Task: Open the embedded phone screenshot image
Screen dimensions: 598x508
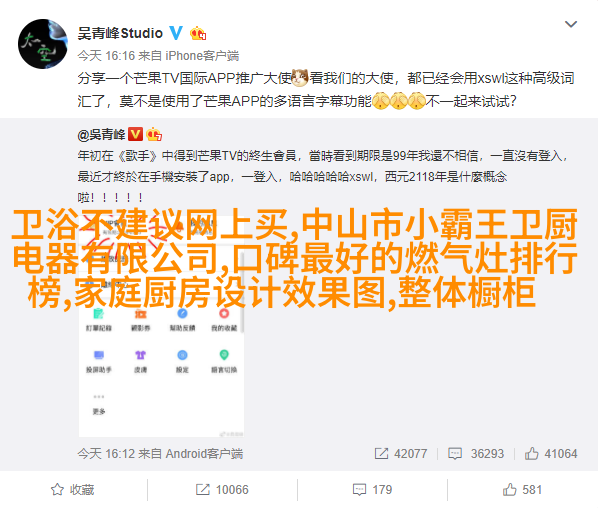Action: 161,326
